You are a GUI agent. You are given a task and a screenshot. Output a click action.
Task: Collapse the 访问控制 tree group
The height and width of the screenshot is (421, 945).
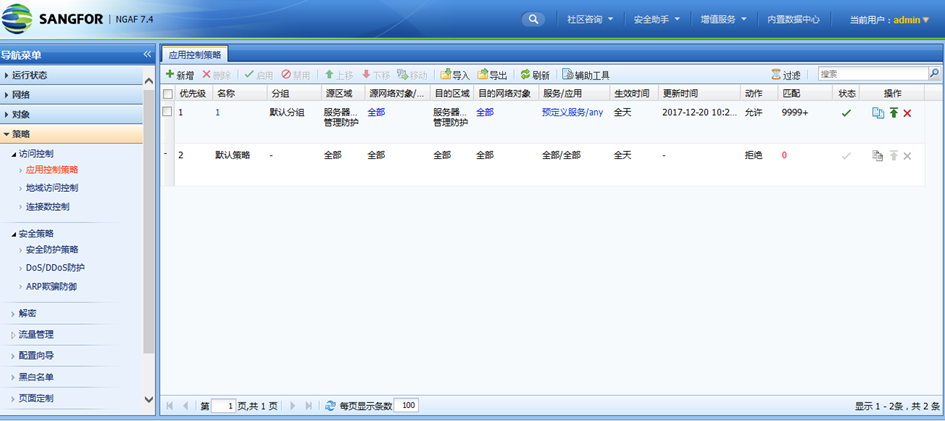[x=14, y=154]
